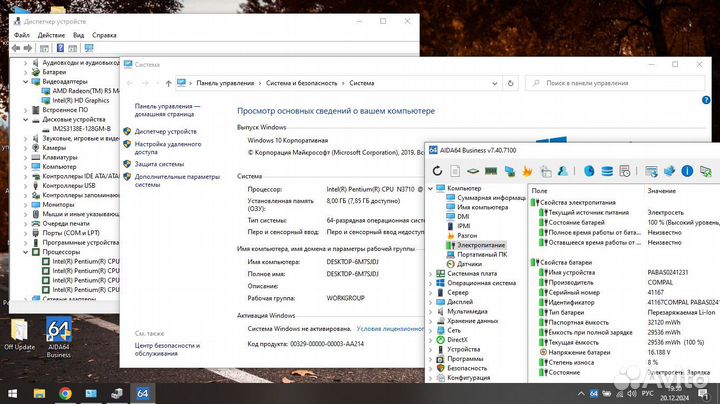Click the blue user silhouette icon in AIDA64
This screenshot has height=404, width=720.
coord(562,171)
